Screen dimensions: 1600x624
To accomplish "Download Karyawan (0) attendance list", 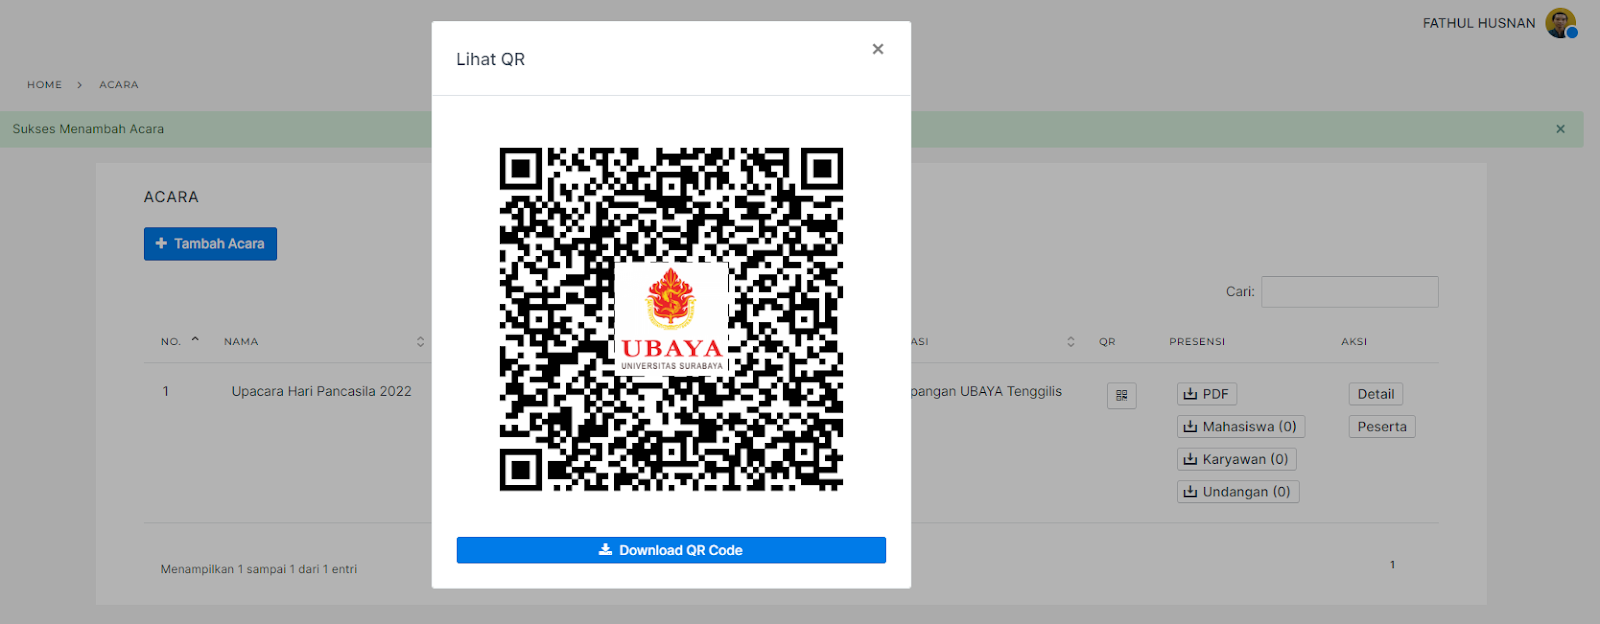I will [x=1236, y=459].
